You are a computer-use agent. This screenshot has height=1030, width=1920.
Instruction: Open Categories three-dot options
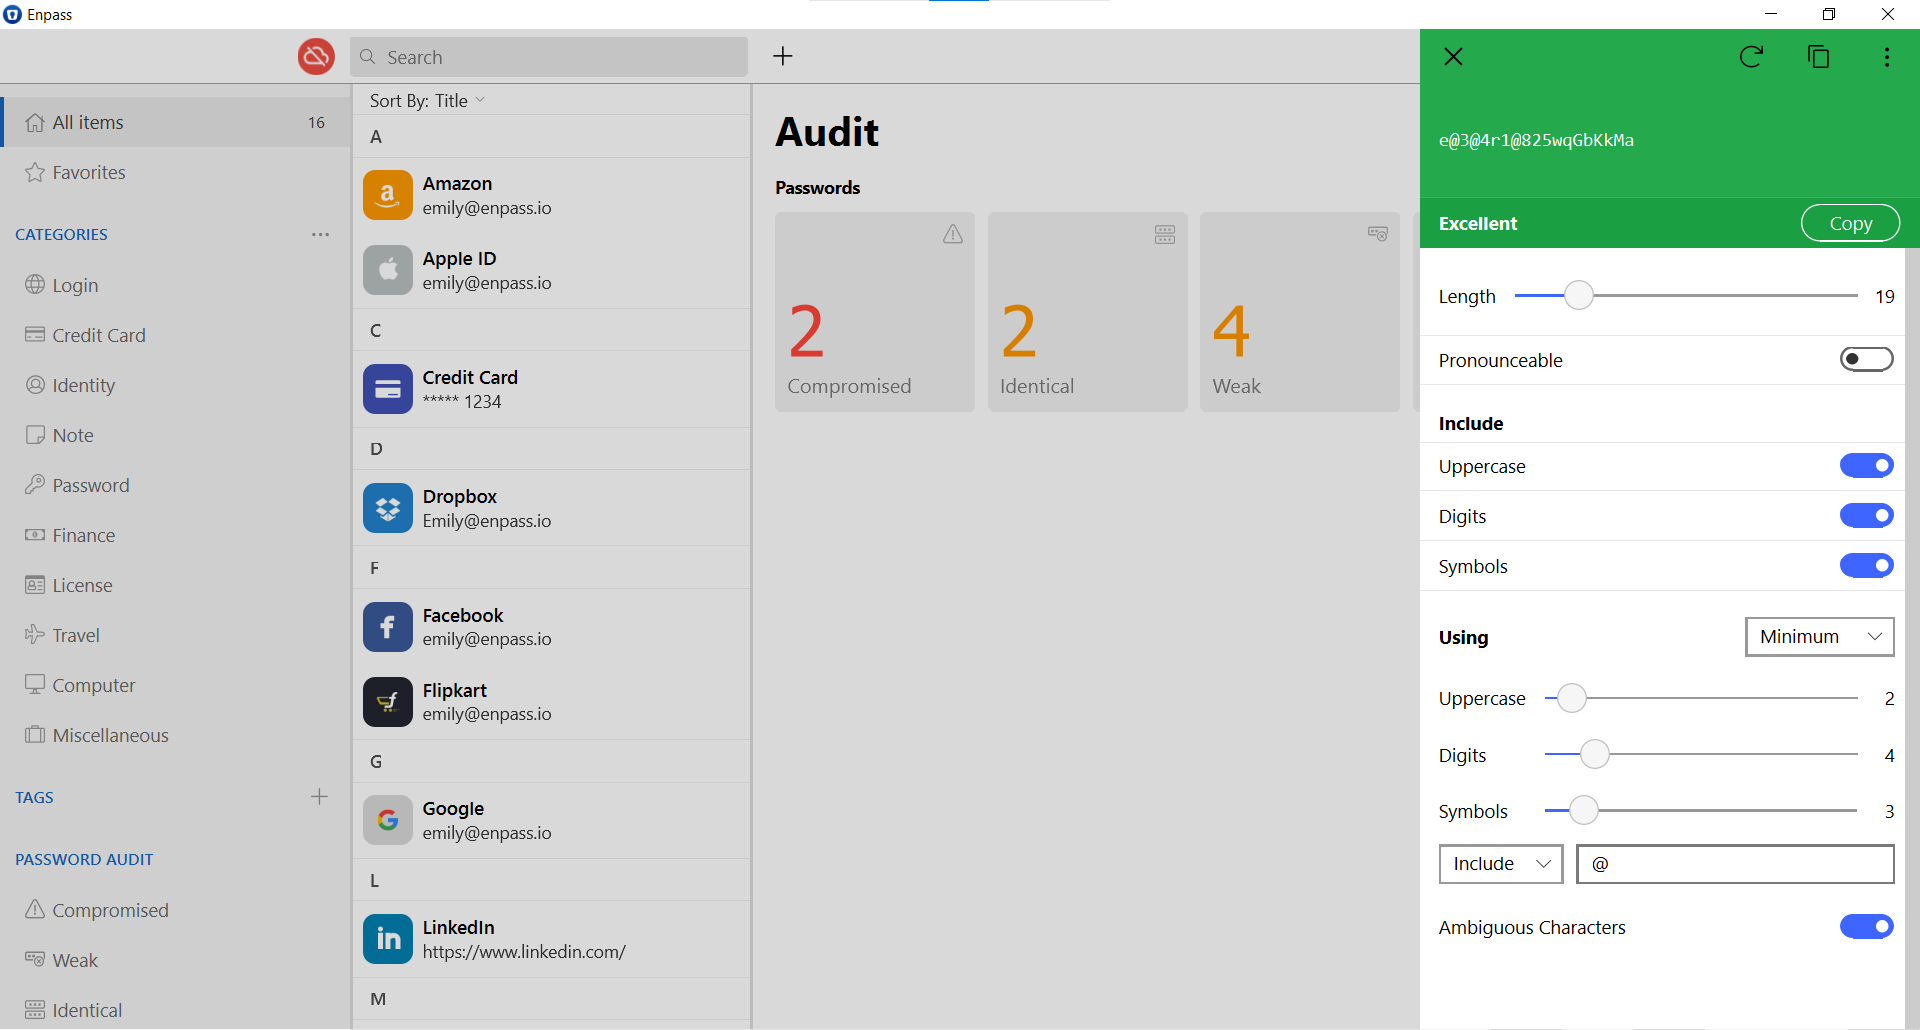pos(320,234)
